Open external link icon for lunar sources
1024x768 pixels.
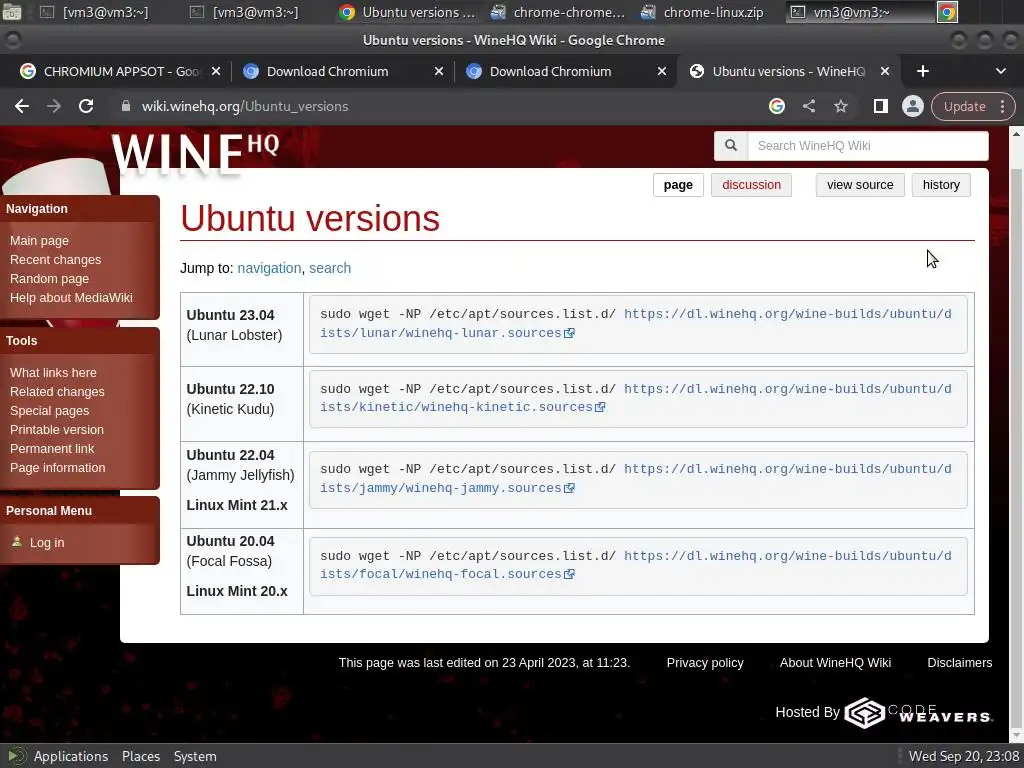pyautogui.click(x=569, y=333)
